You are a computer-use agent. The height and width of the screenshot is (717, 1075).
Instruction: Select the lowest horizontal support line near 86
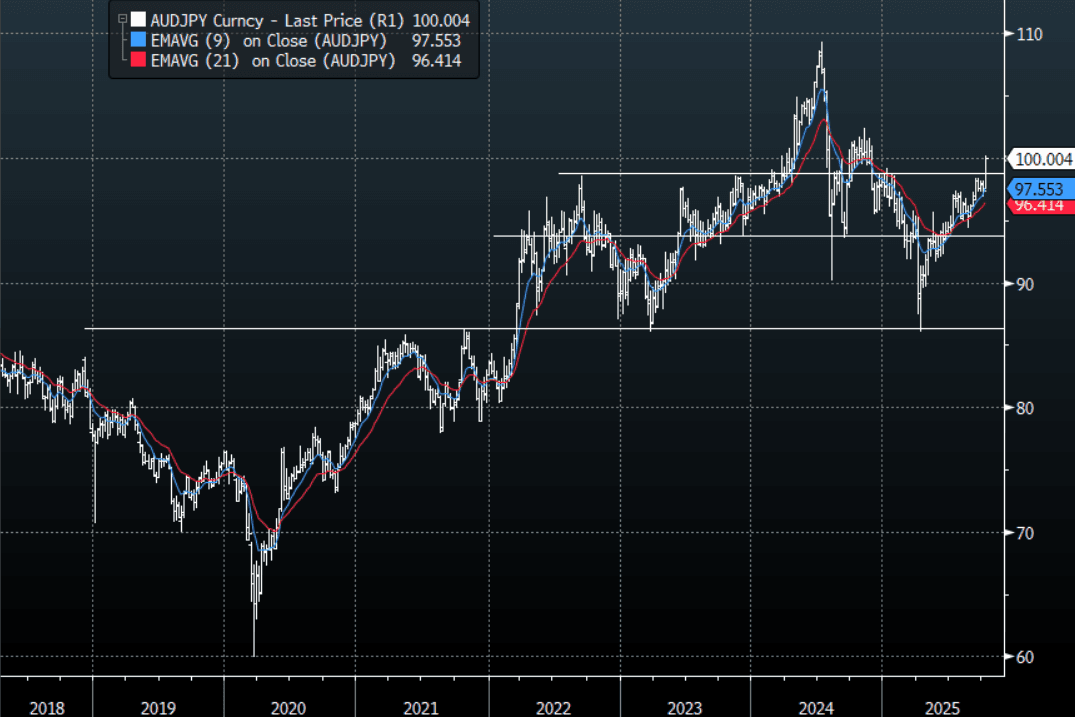[300, 328]
